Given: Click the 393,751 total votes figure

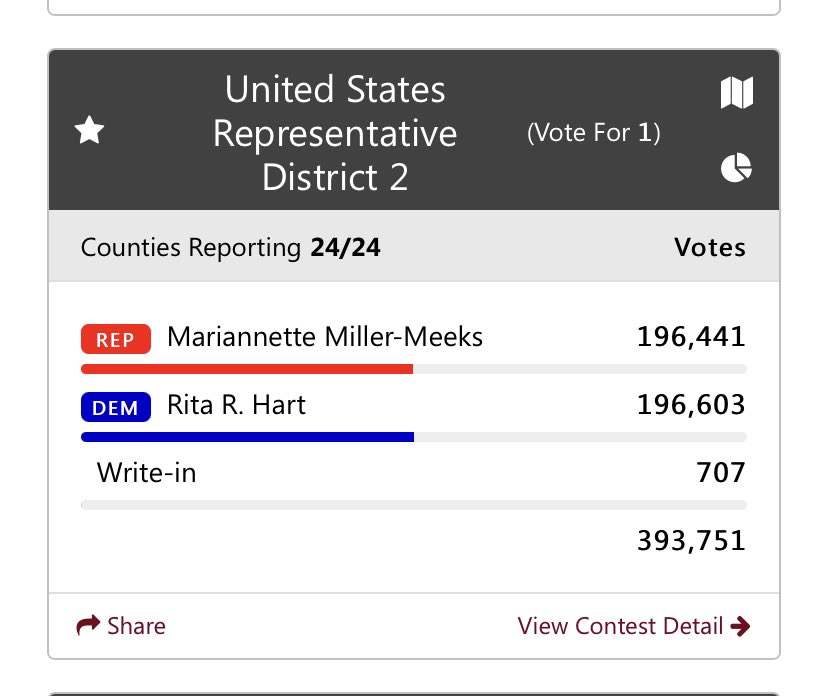Looking at the screenshot, I should click(x=691, y=541).
